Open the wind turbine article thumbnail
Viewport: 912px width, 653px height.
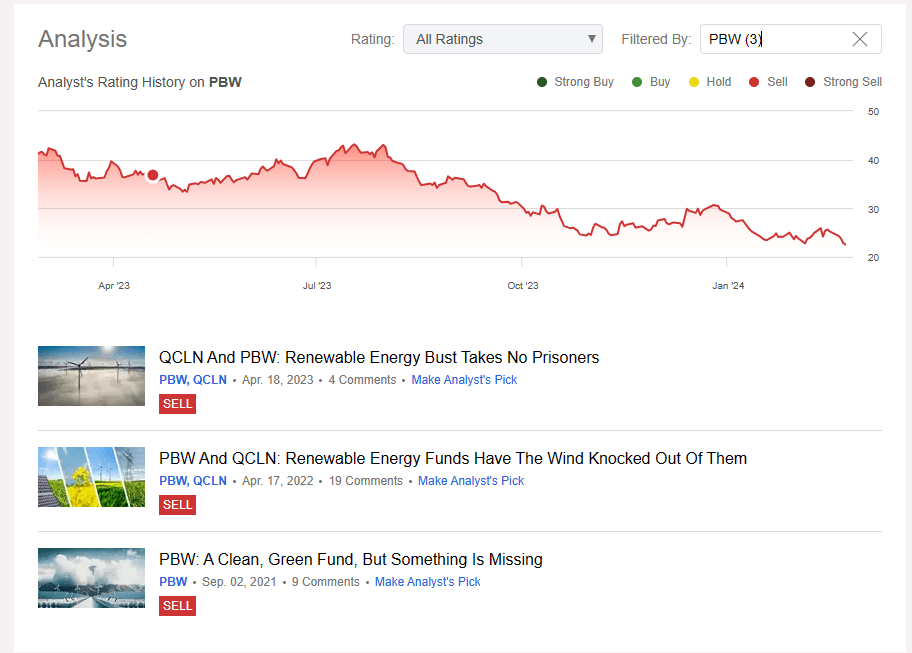(91, 376)
